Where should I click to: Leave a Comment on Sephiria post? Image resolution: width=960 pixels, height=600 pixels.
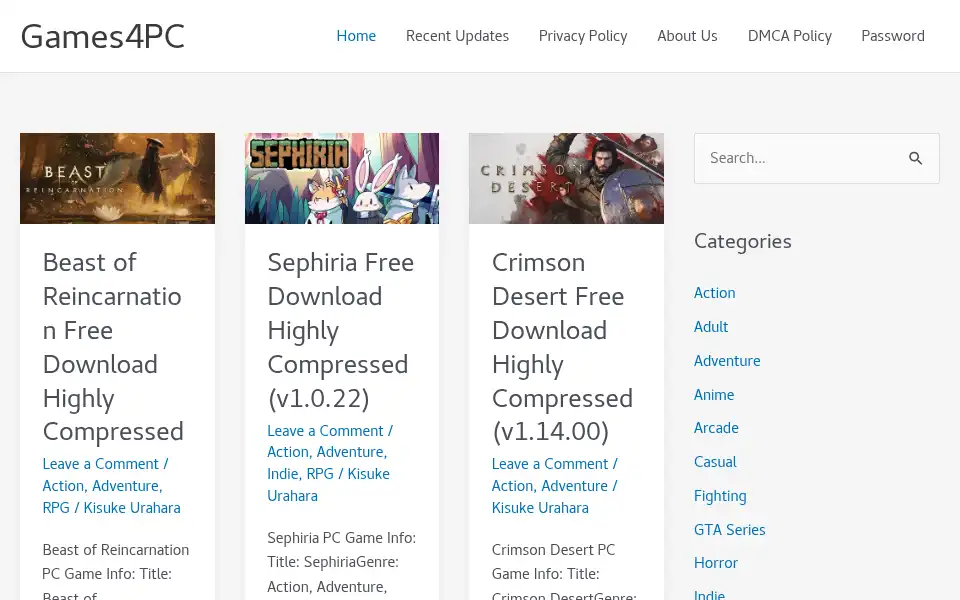[x=325, y=431]
